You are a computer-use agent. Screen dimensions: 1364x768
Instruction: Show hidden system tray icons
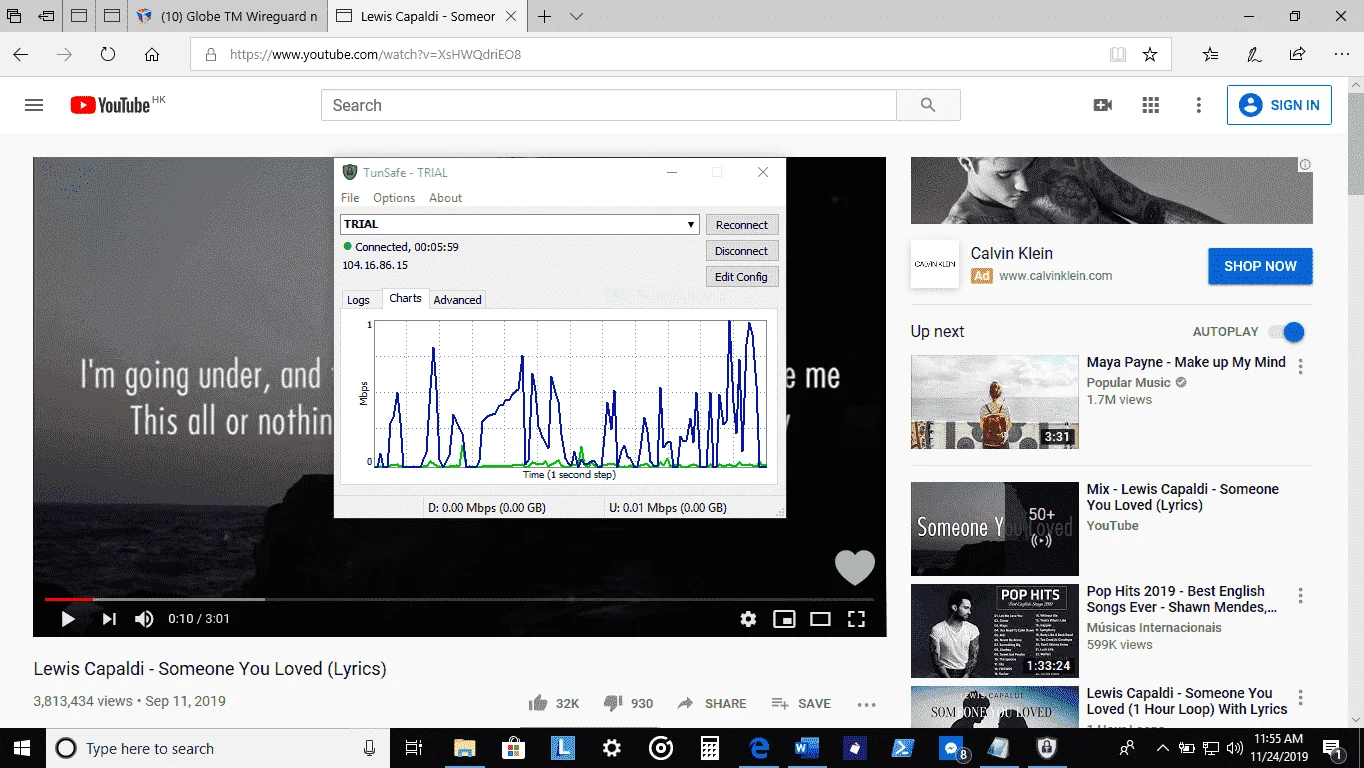(1162, 748)
